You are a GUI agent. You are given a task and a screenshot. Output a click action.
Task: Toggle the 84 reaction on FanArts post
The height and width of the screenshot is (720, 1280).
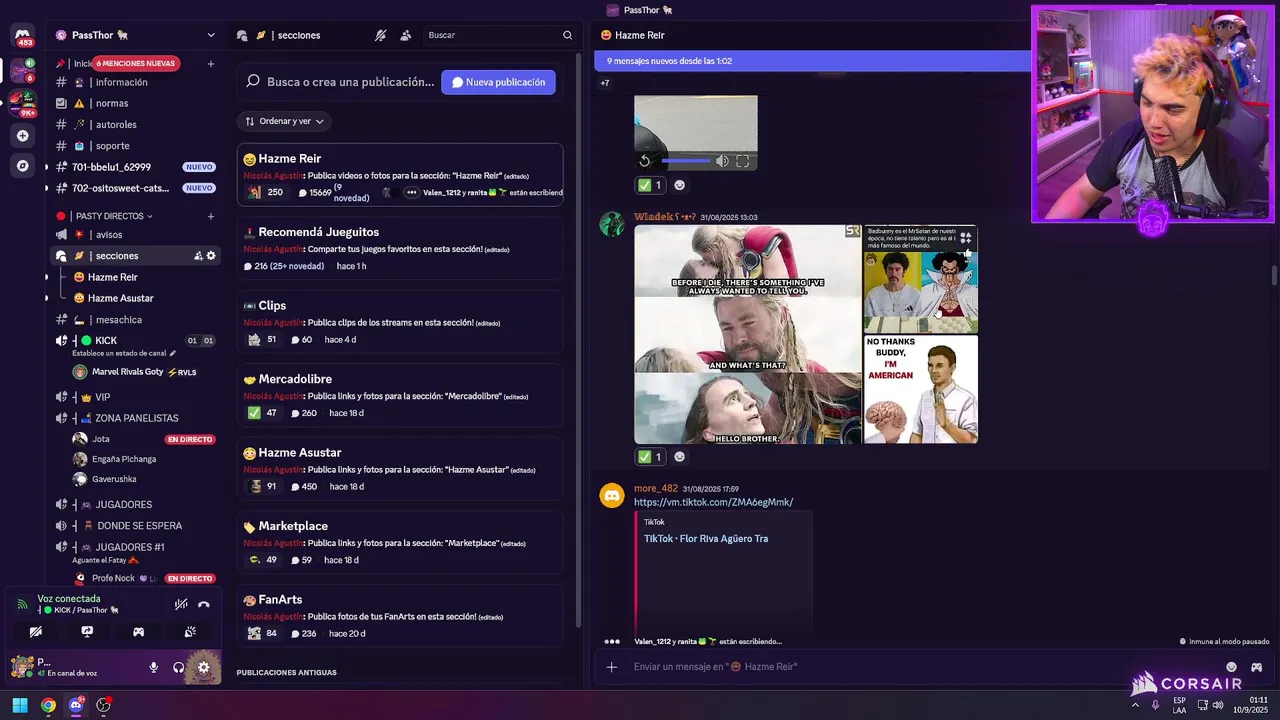(262, 633)
